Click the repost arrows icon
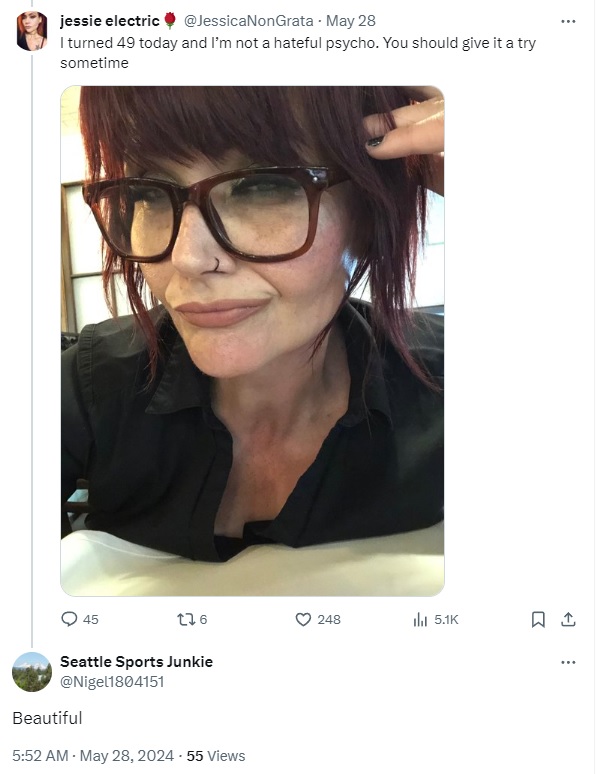 click(x=186, y=619)
